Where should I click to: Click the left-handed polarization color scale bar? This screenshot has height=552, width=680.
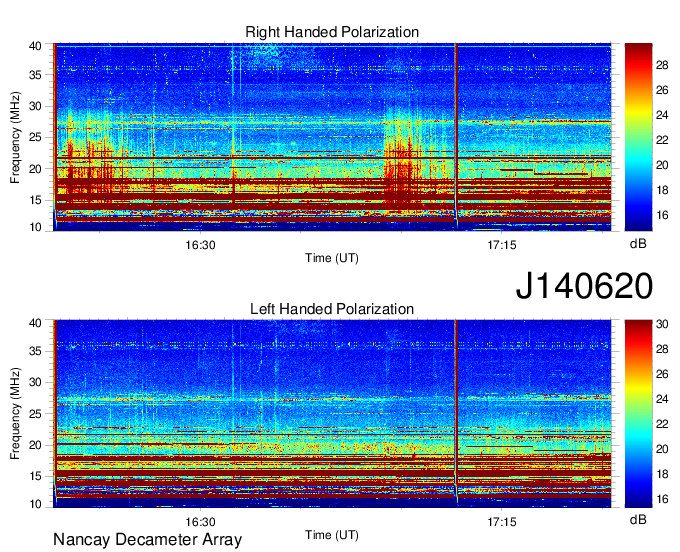tap(638, 414)
